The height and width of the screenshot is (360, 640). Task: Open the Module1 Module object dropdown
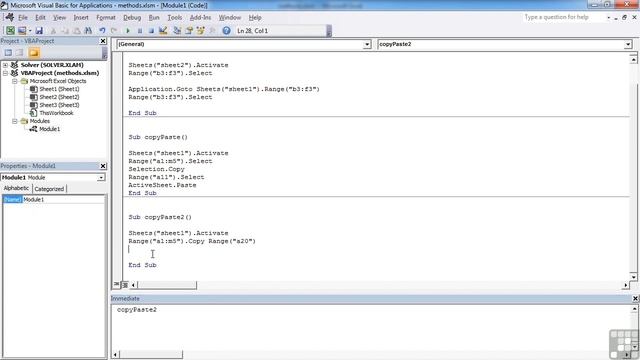(x=101, y=178)
